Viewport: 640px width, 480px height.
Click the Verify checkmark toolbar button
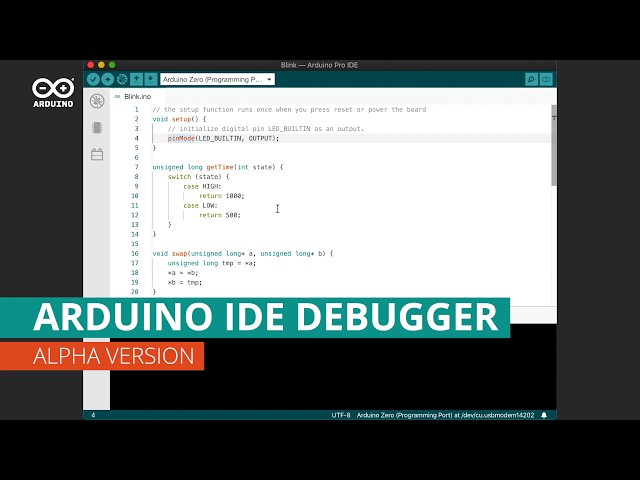pyautogui.click(x=93, y=79)
